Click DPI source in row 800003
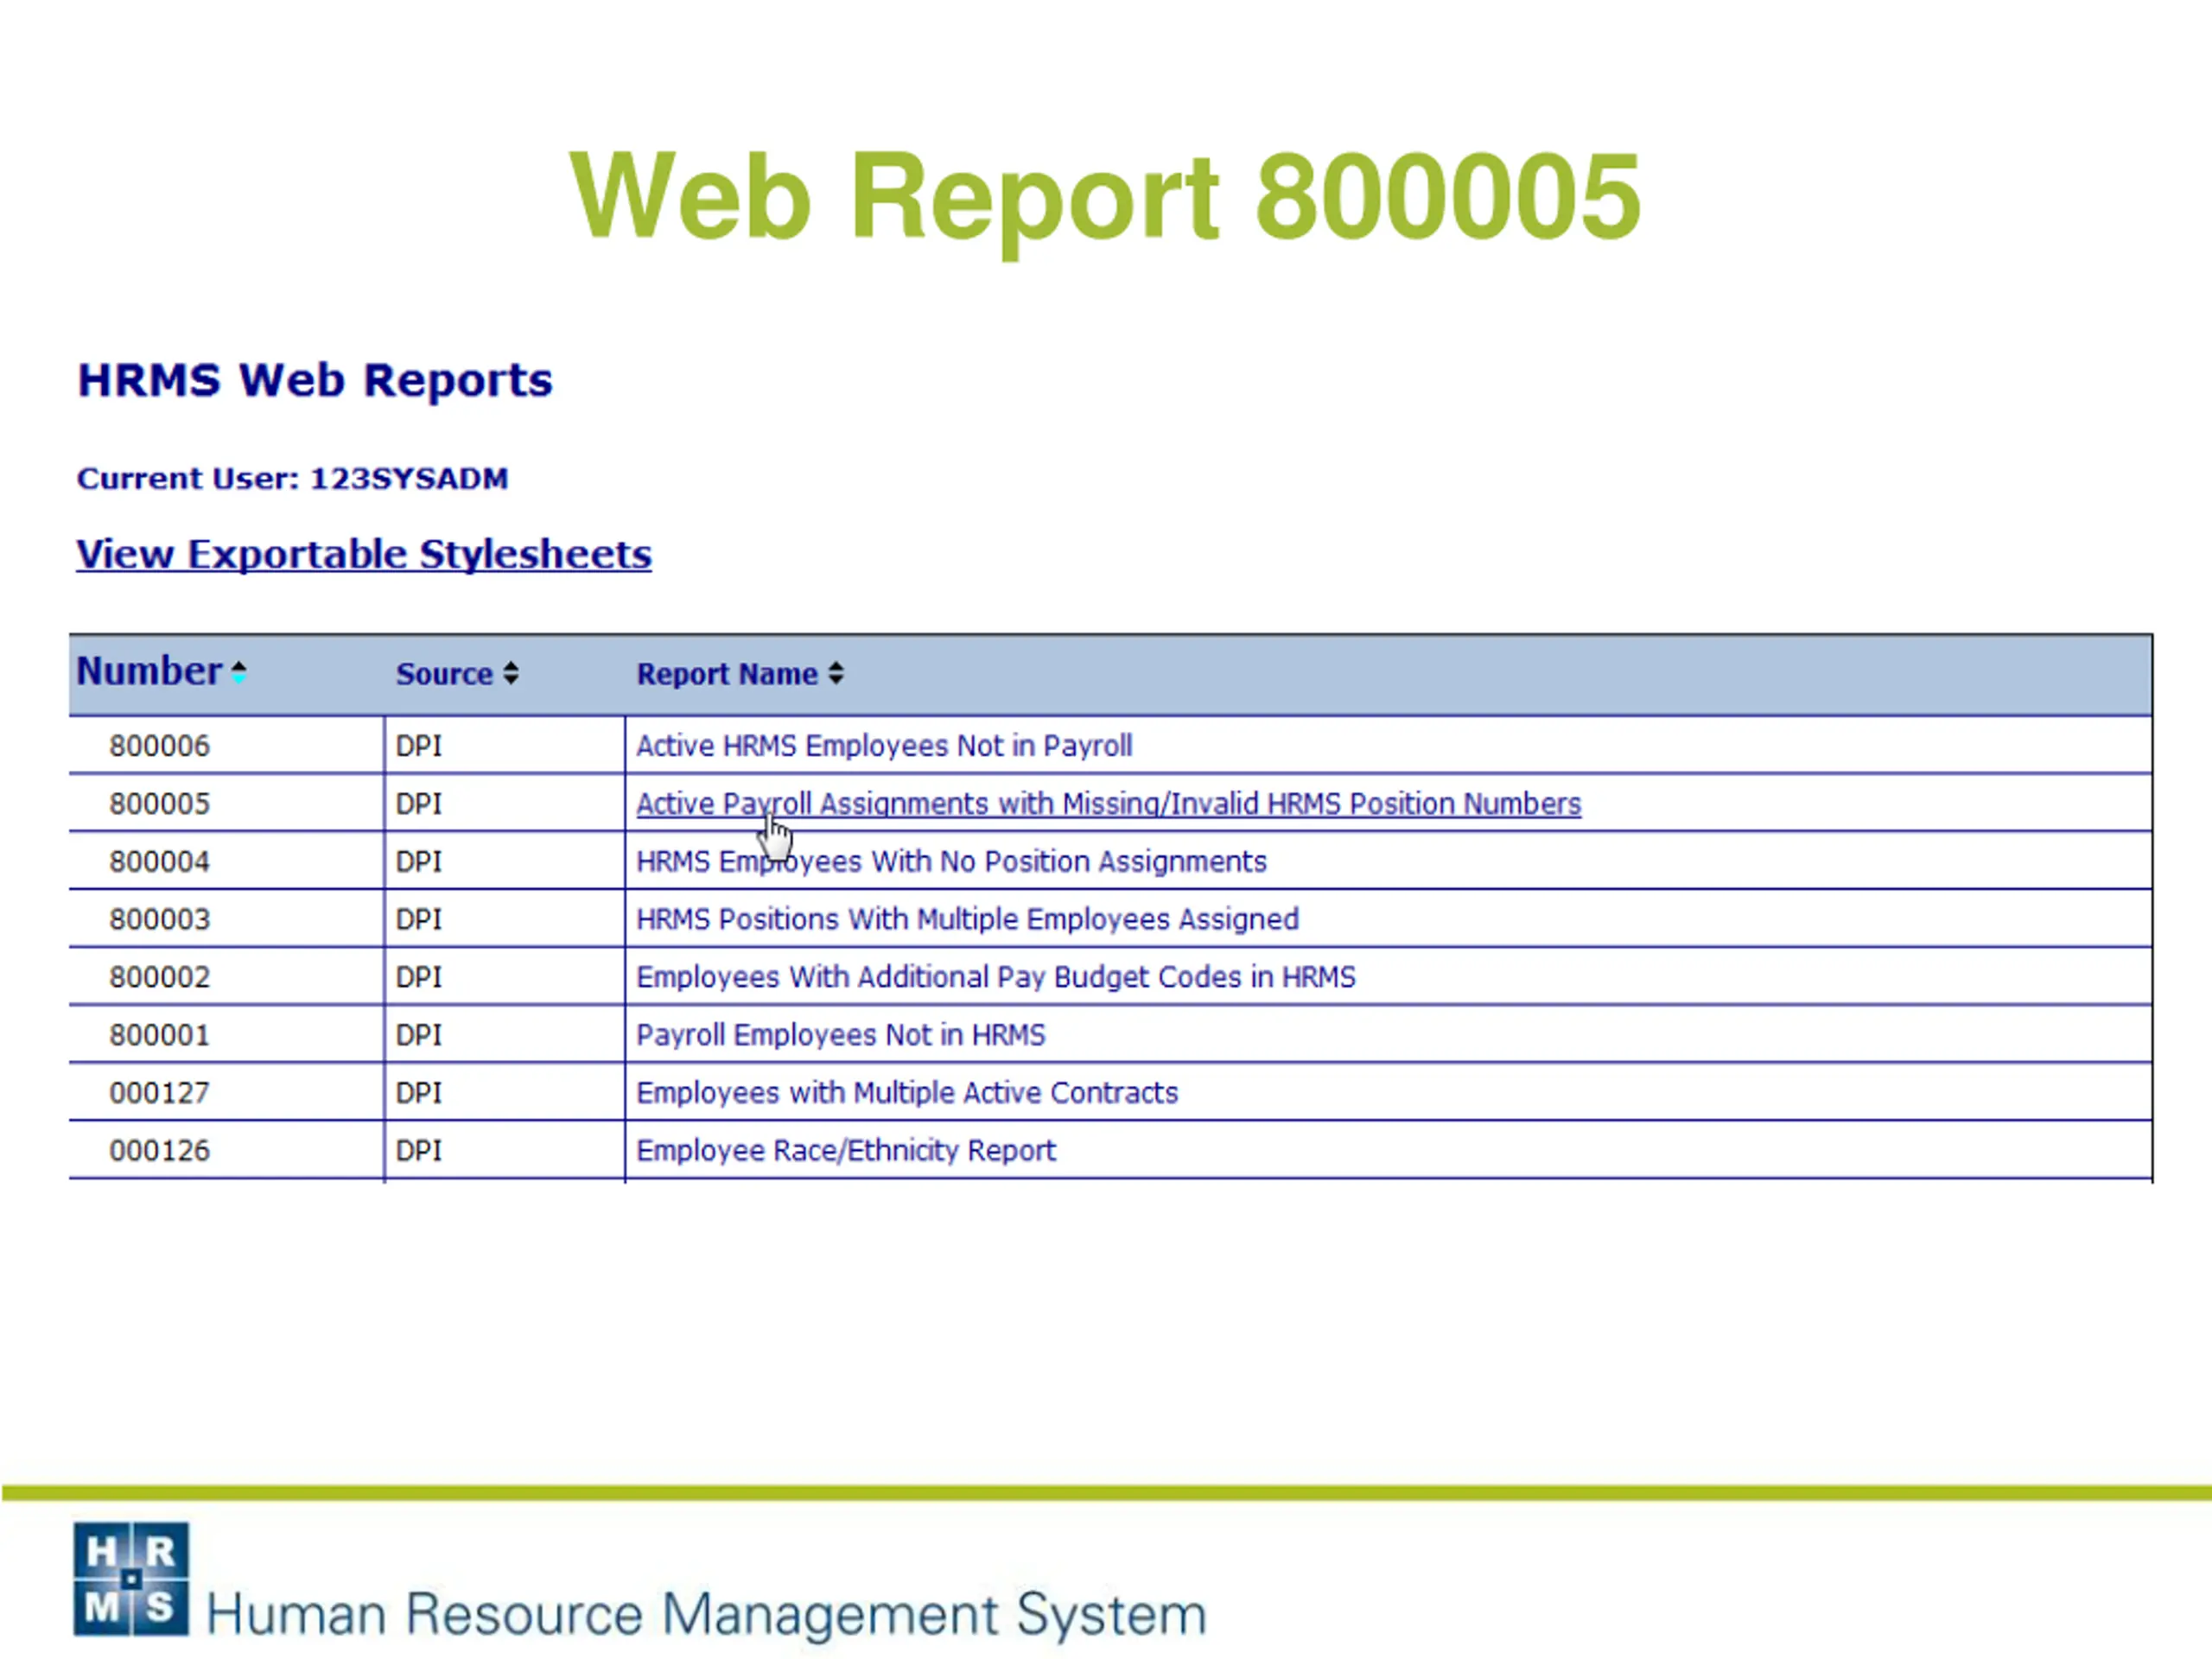2212x1659 pixels. (419, 920)
